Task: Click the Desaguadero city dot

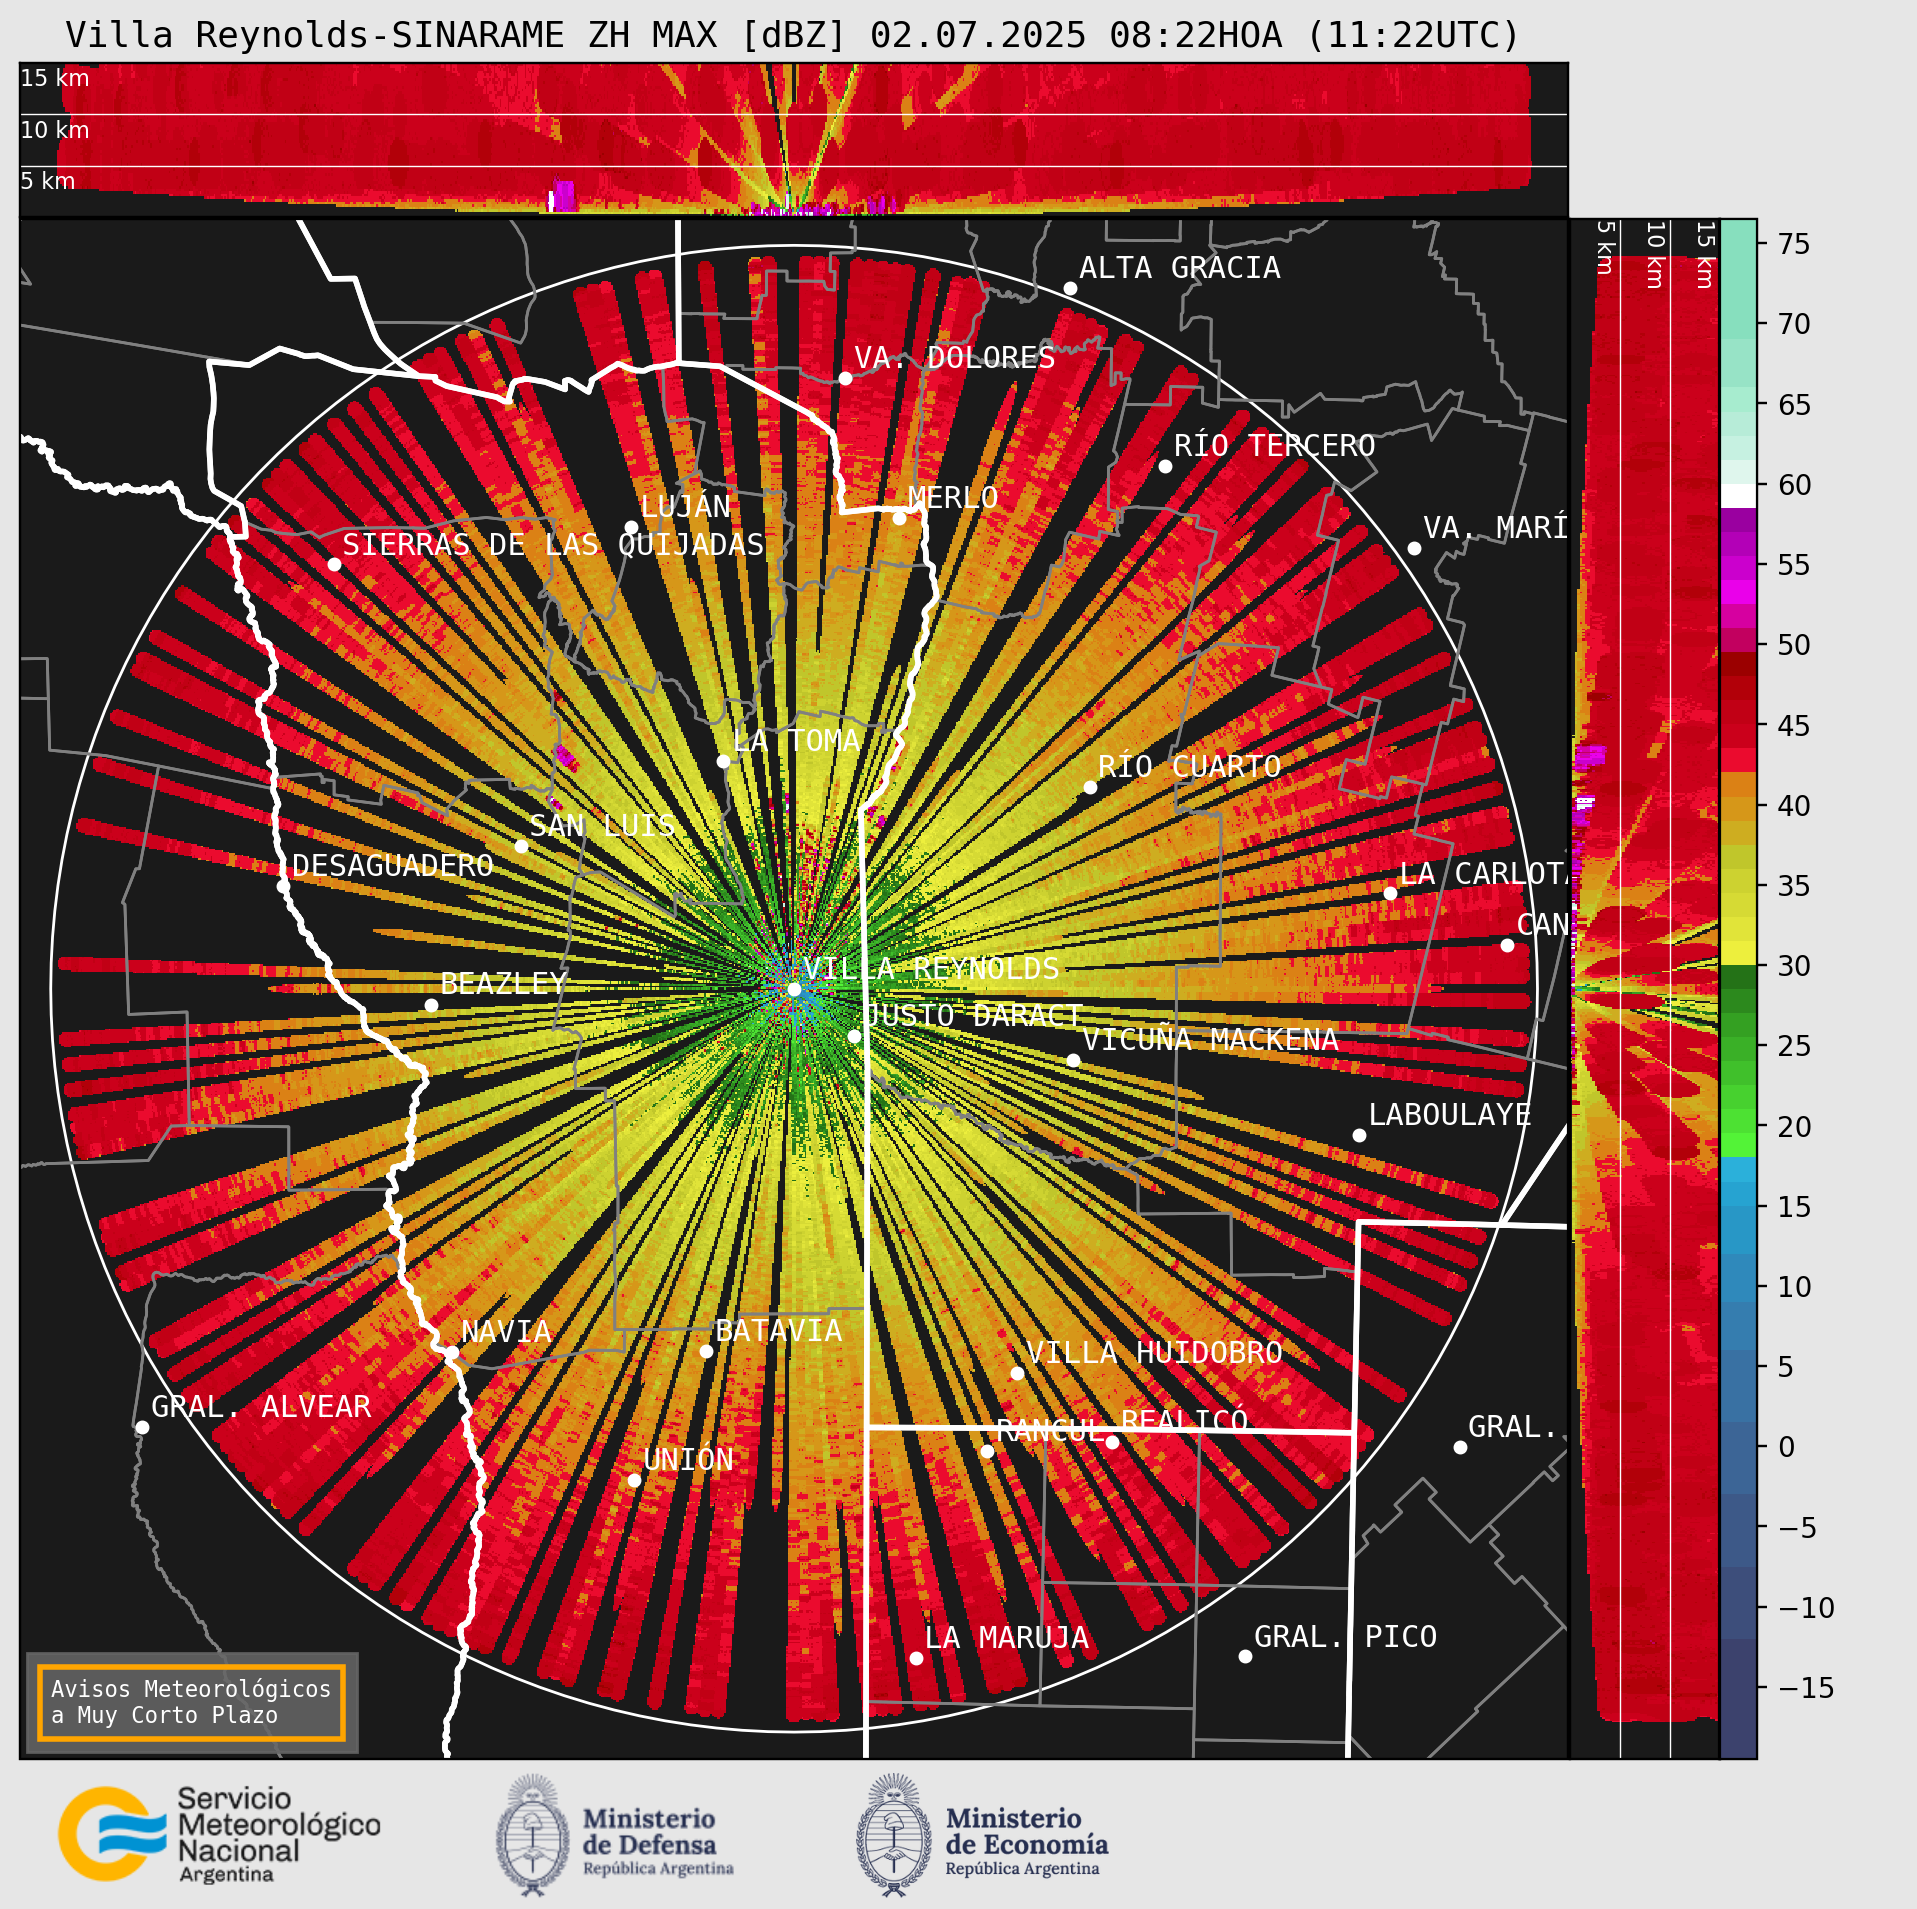Action: click(x=283, y=886)
